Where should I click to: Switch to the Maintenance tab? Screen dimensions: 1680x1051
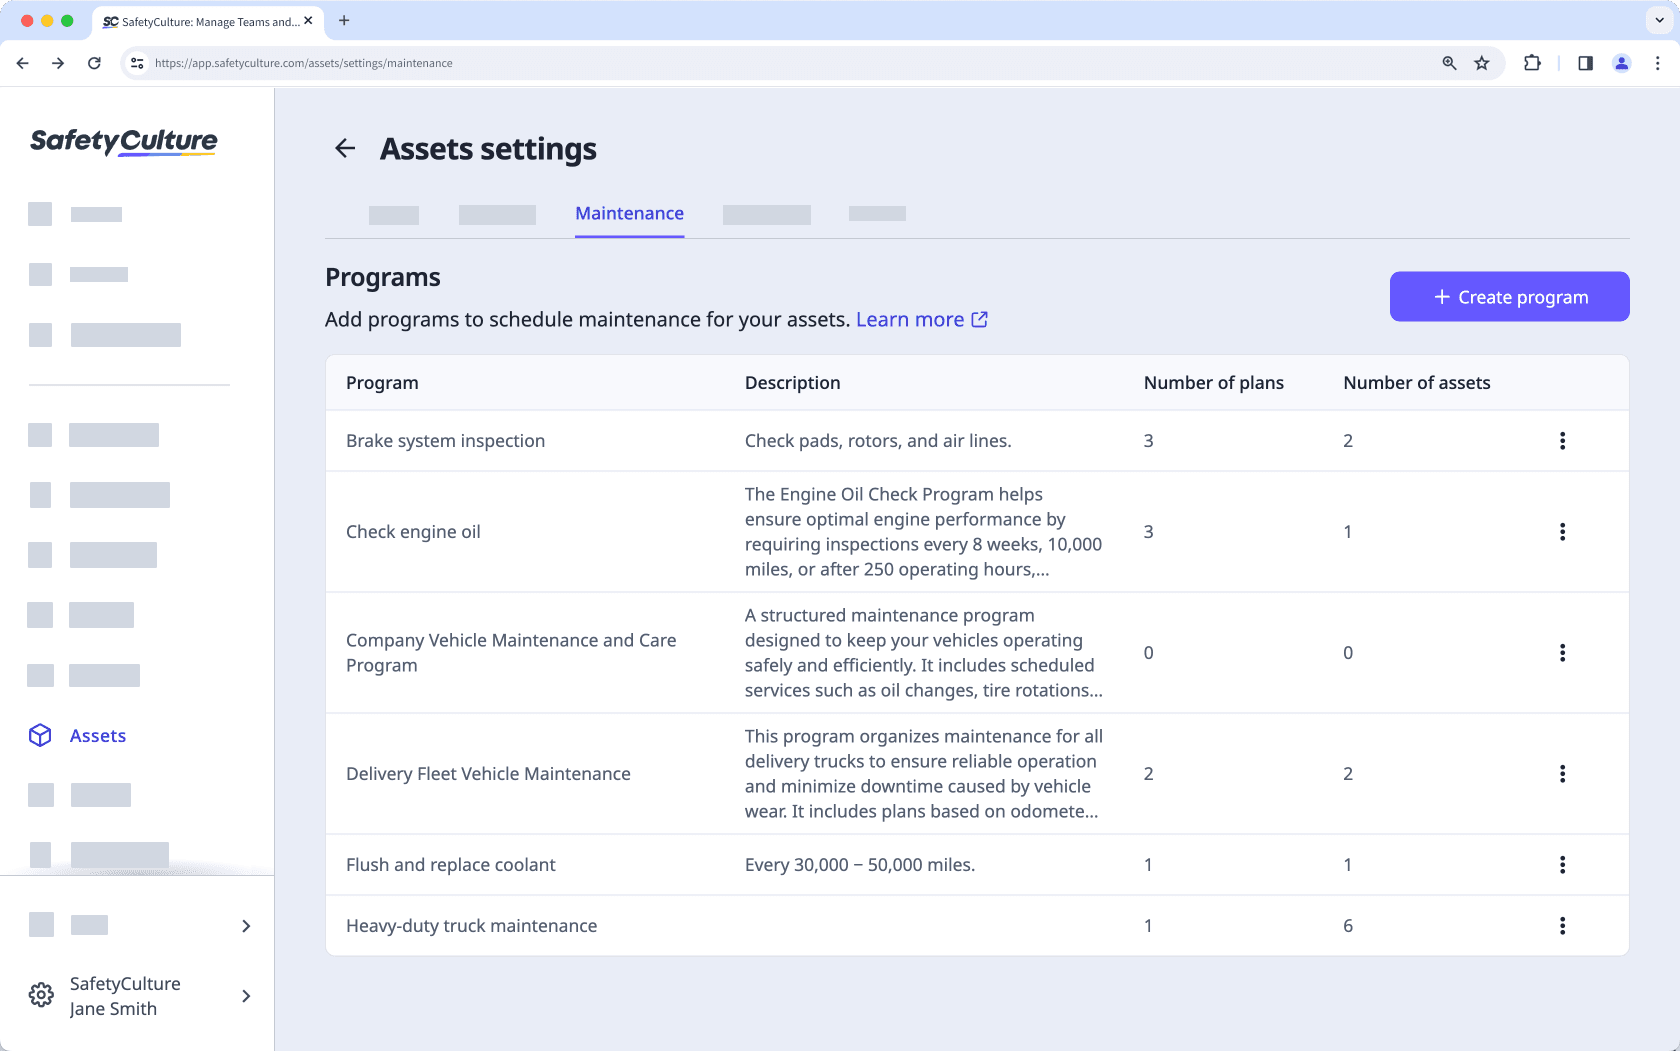point(629,213)
